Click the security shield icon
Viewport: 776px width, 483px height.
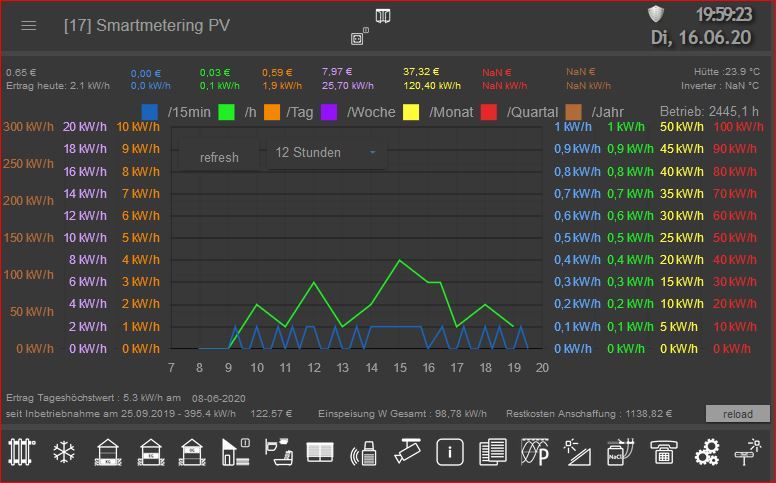click(x=656, y=14)
